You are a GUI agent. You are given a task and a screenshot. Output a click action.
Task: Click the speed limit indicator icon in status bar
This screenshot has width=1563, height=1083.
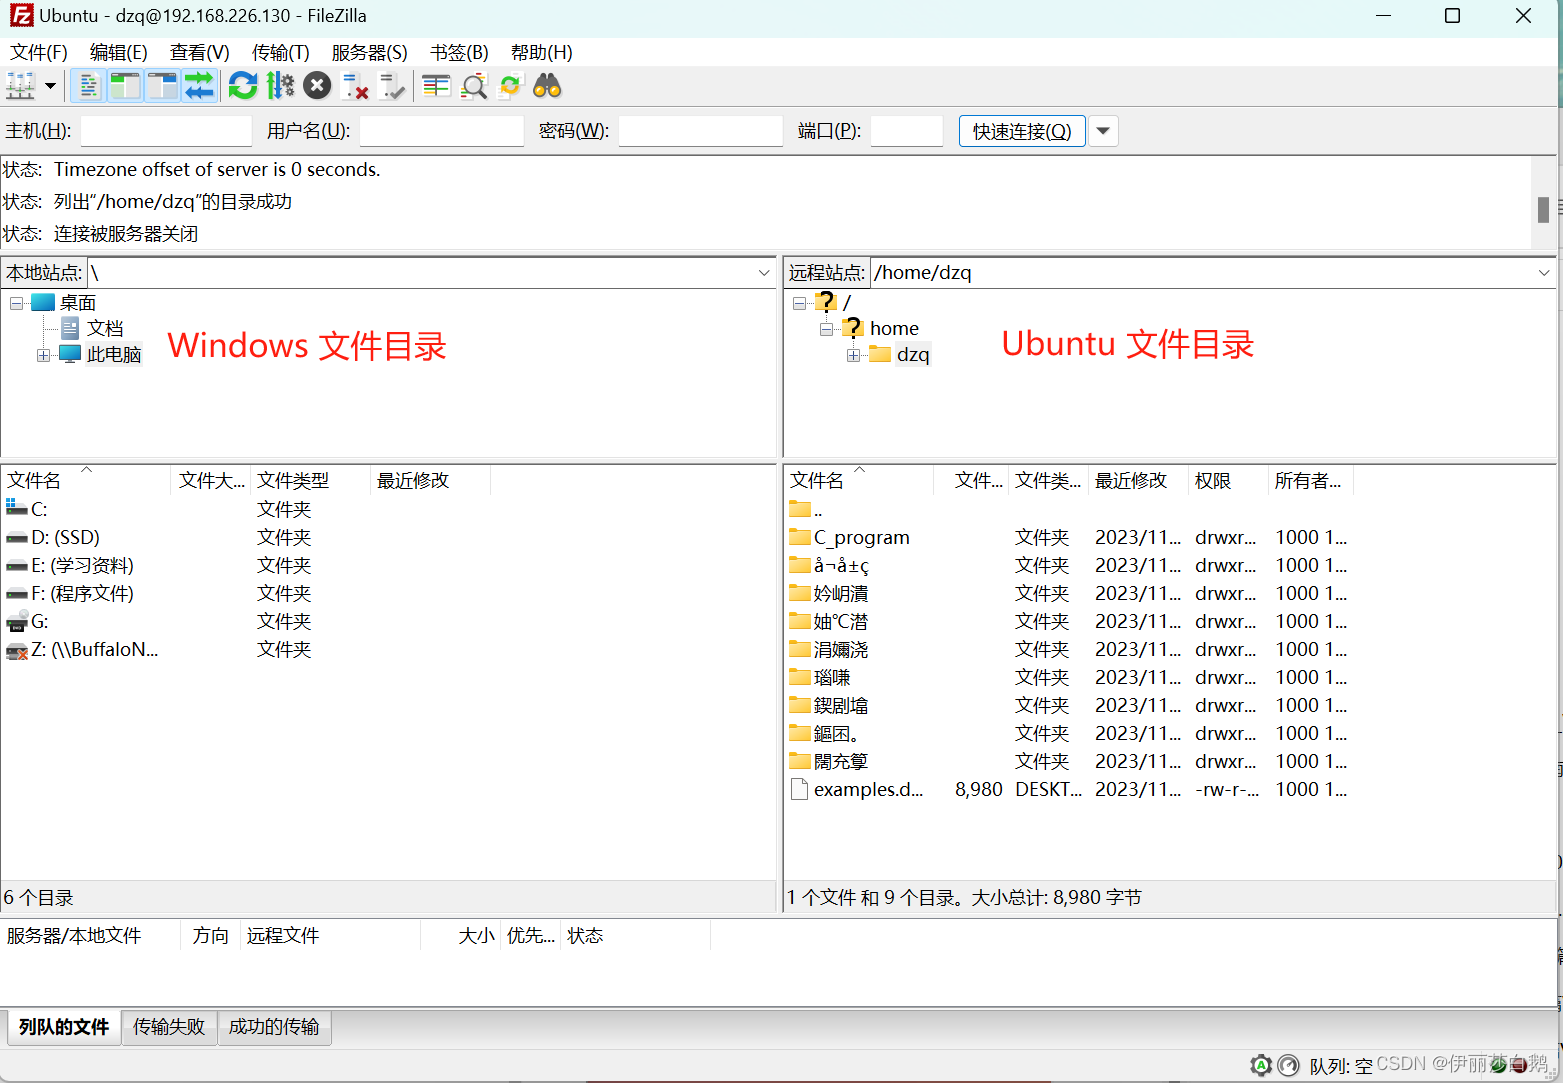tap(1289, 1065)
